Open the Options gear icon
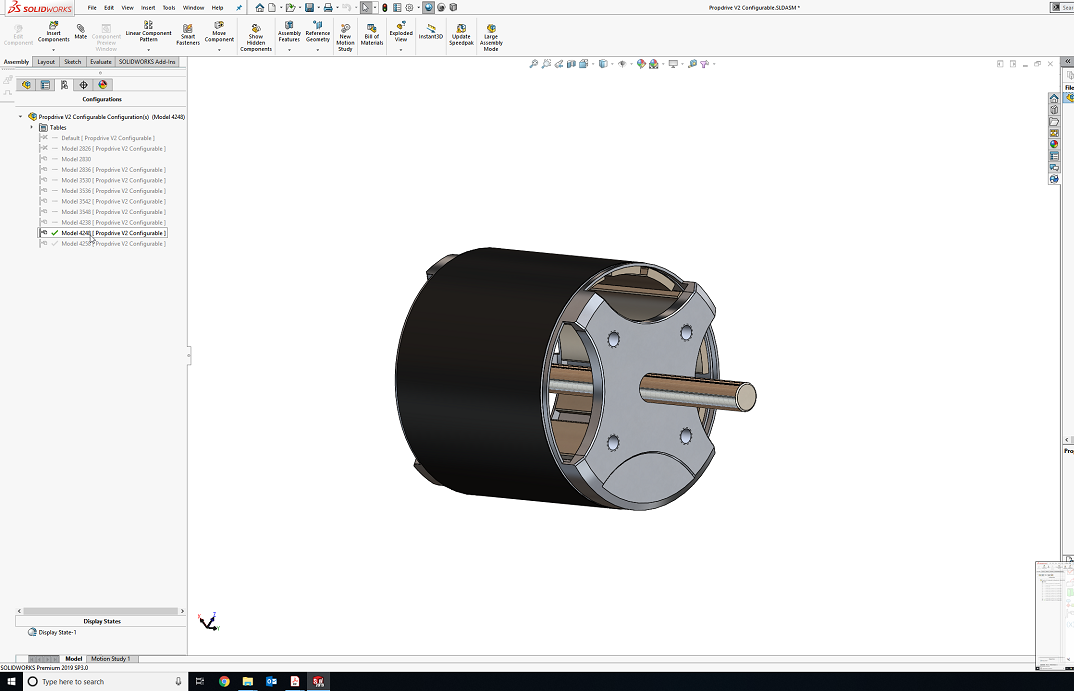1074x691 pixels. [410, 8]
